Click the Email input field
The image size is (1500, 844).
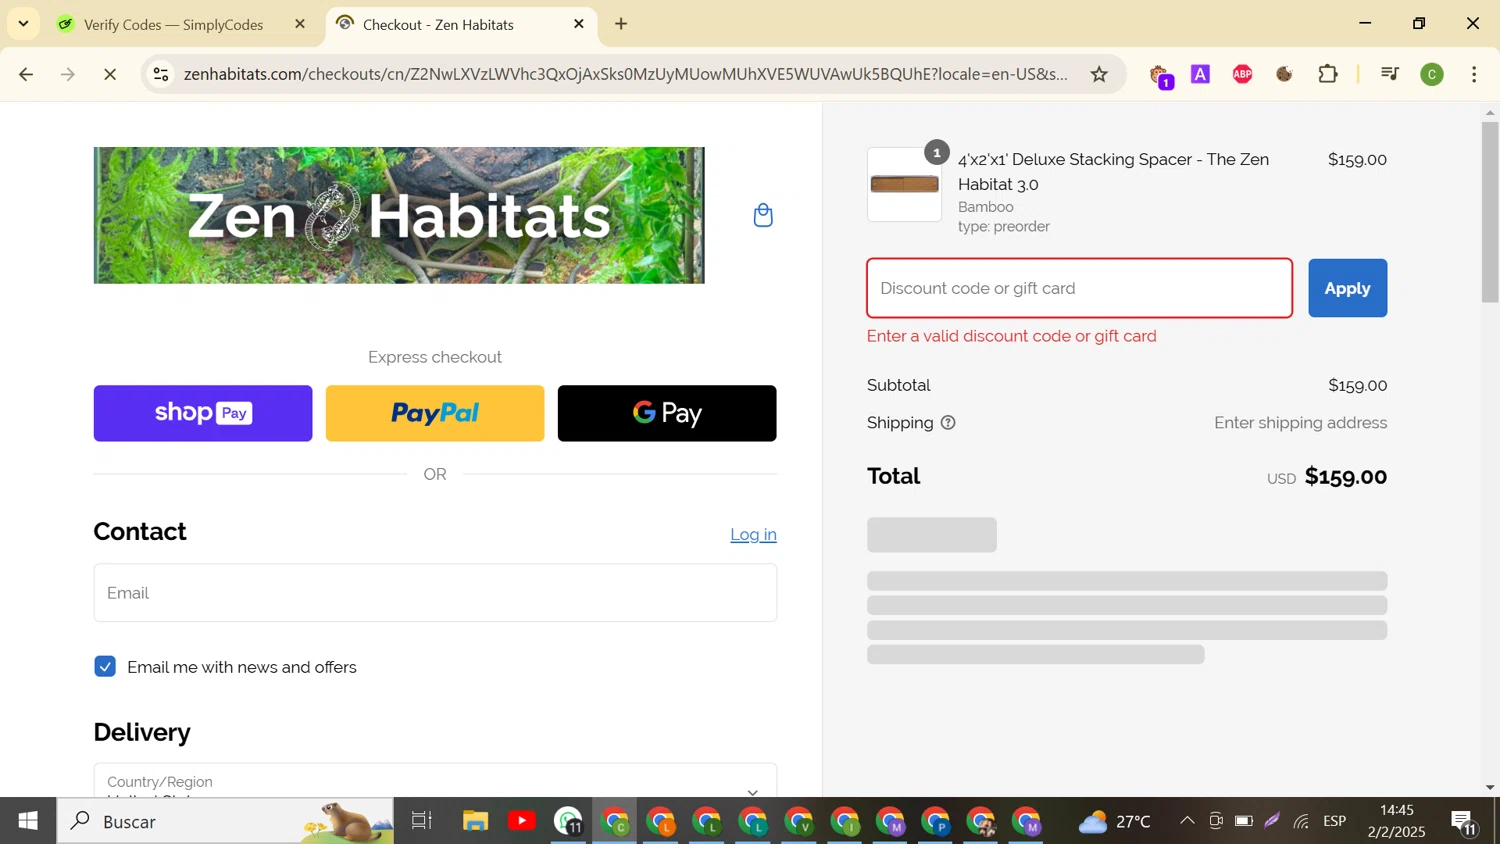coord(435,592)
